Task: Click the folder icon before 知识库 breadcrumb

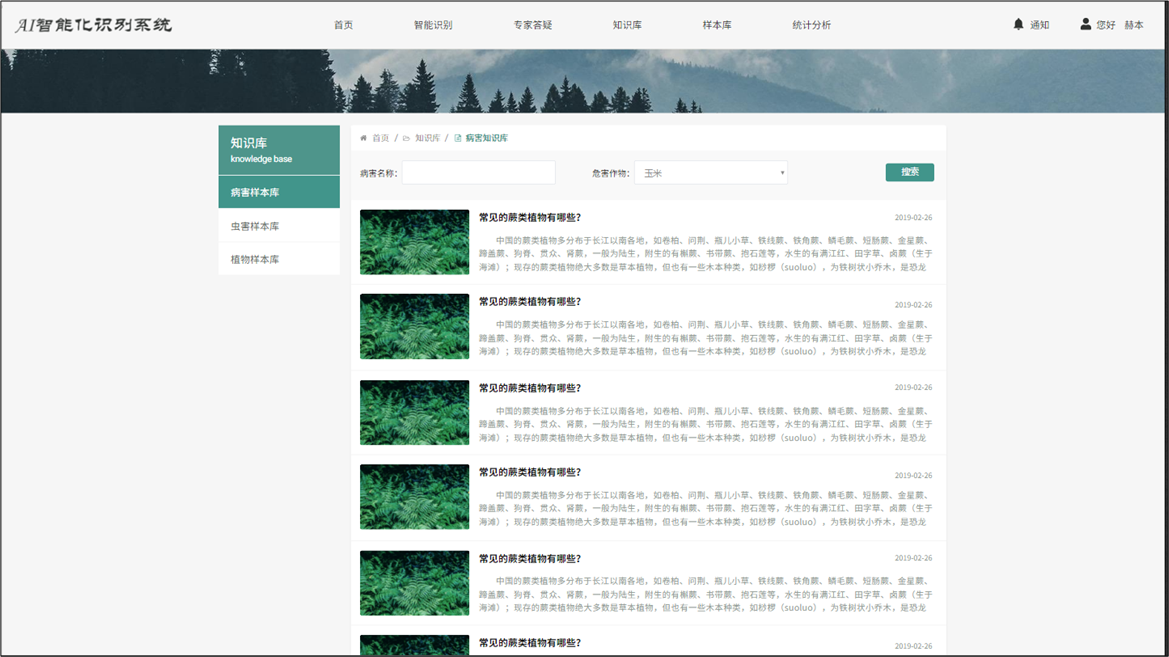Action: click(406, 138)
